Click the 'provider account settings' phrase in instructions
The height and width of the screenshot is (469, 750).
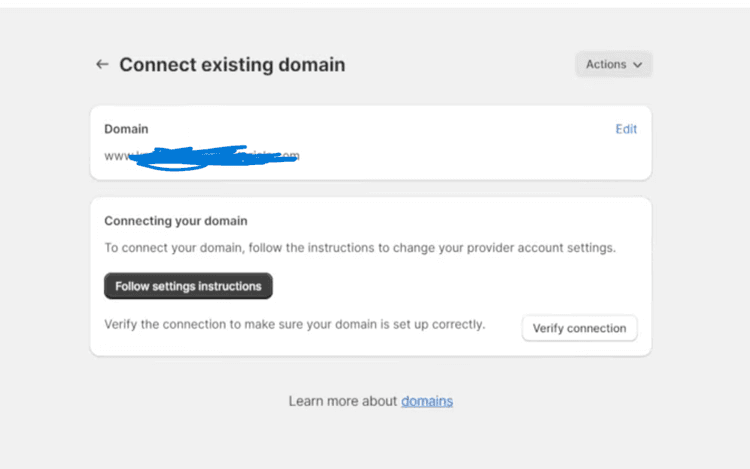point(537,247)
